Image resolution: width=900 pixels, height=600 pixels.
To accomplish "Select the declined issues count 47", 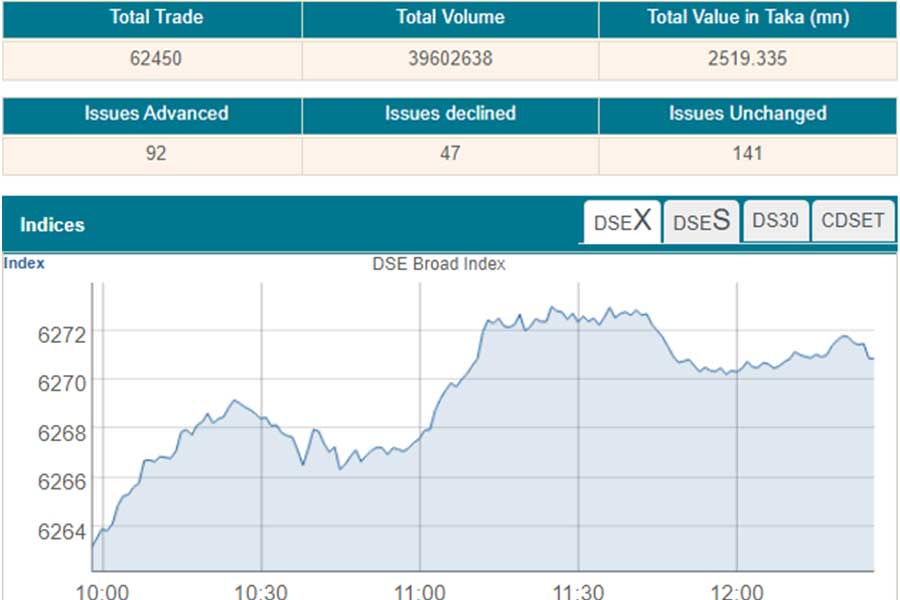I will tap(451, 155).
